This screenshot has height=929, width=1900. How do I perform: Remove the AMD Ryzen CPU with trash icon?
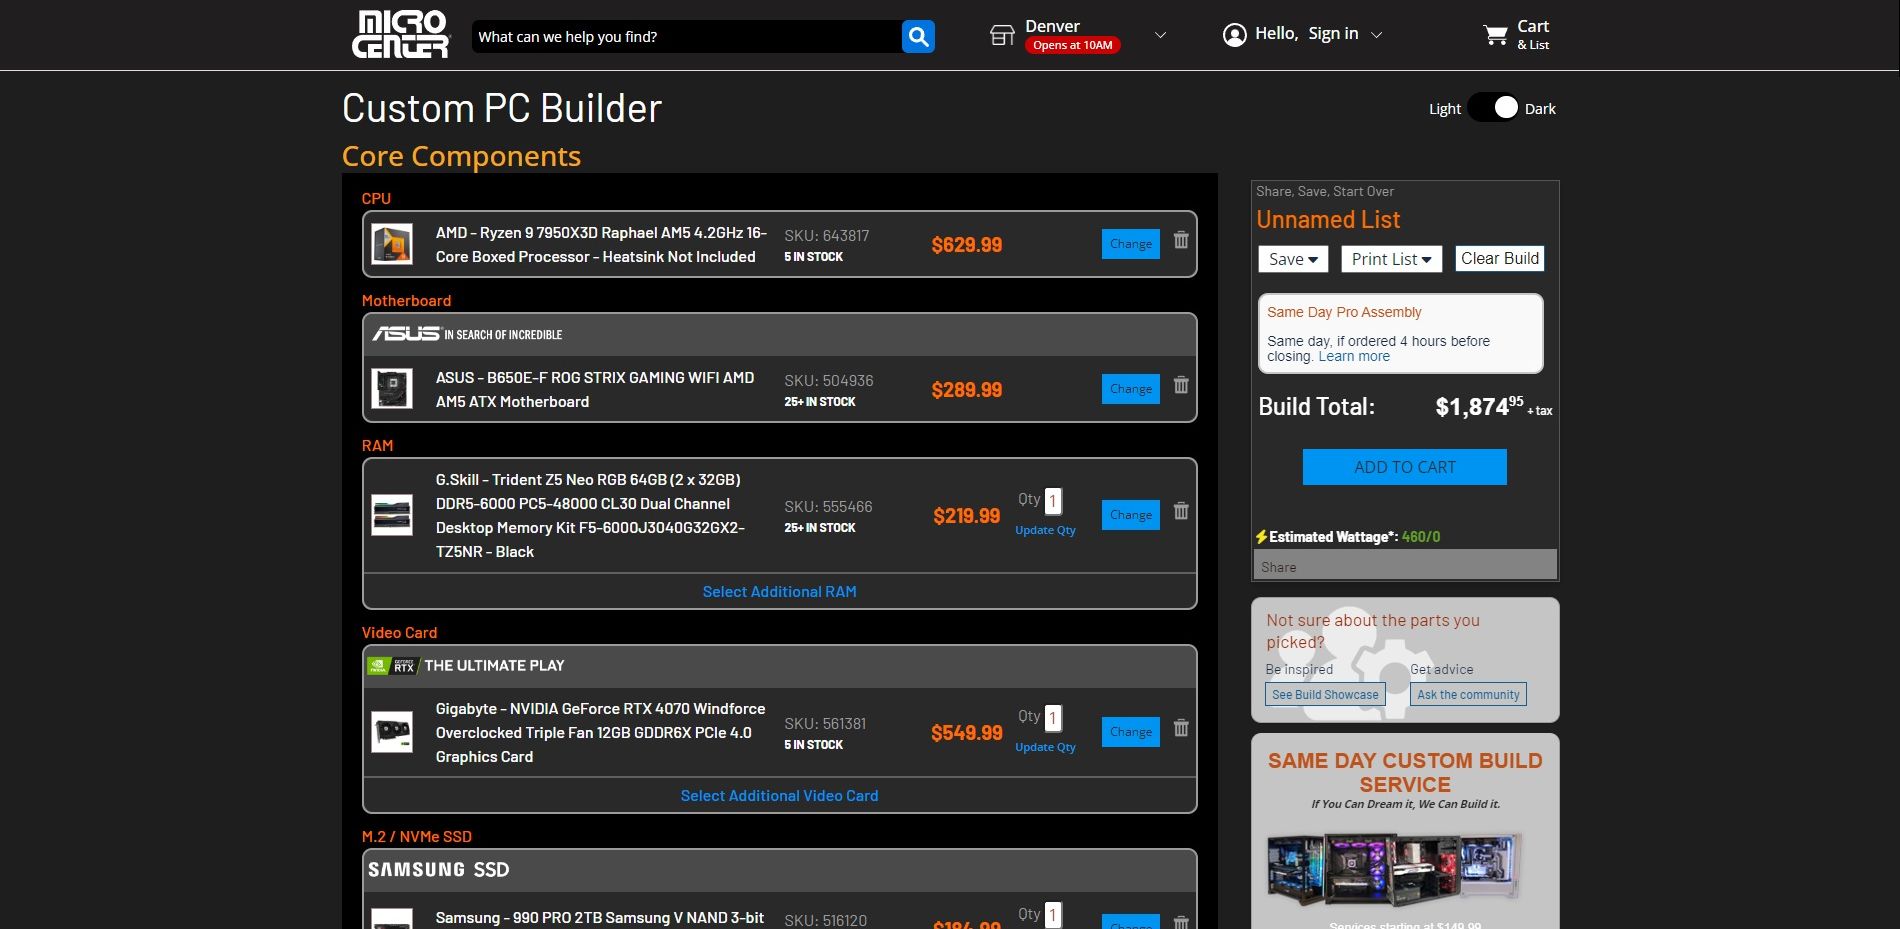[x=1181, y=241]
